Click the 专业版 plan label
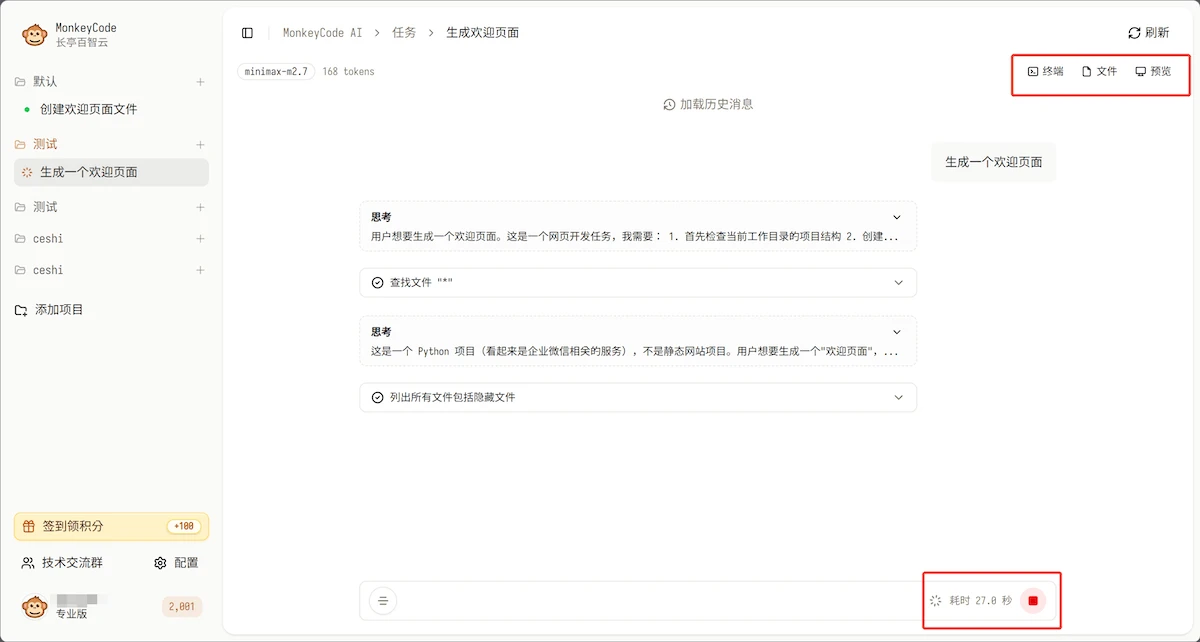The width and height of the screenshot is (1200, 642). [x=71, y=614]
